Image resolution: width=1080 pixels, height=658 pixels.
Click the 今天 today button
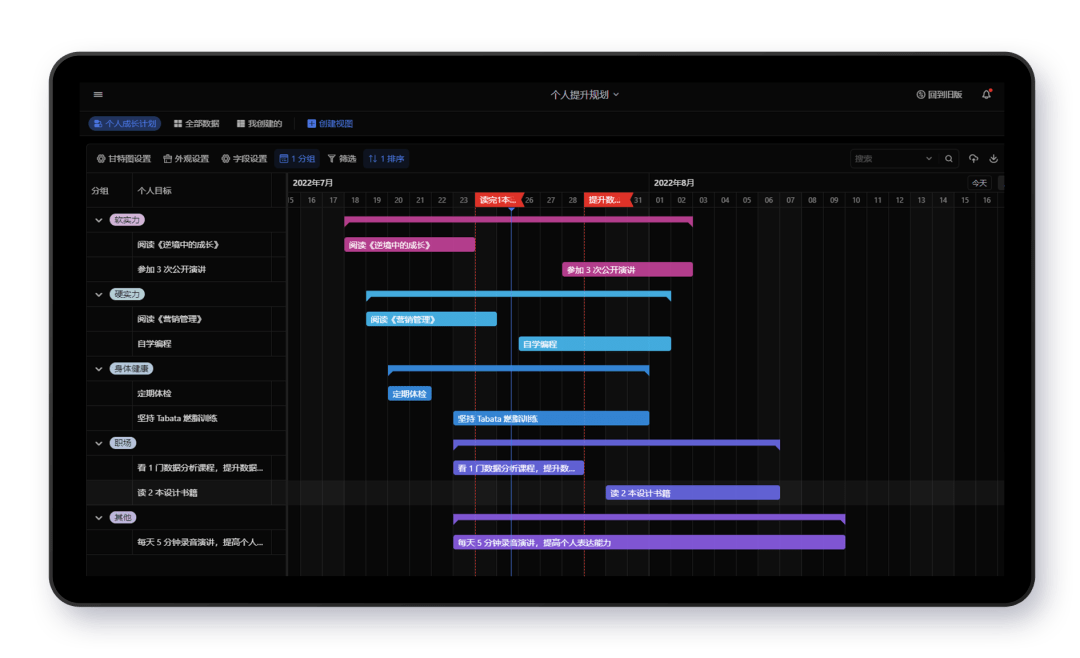point(979,183)
